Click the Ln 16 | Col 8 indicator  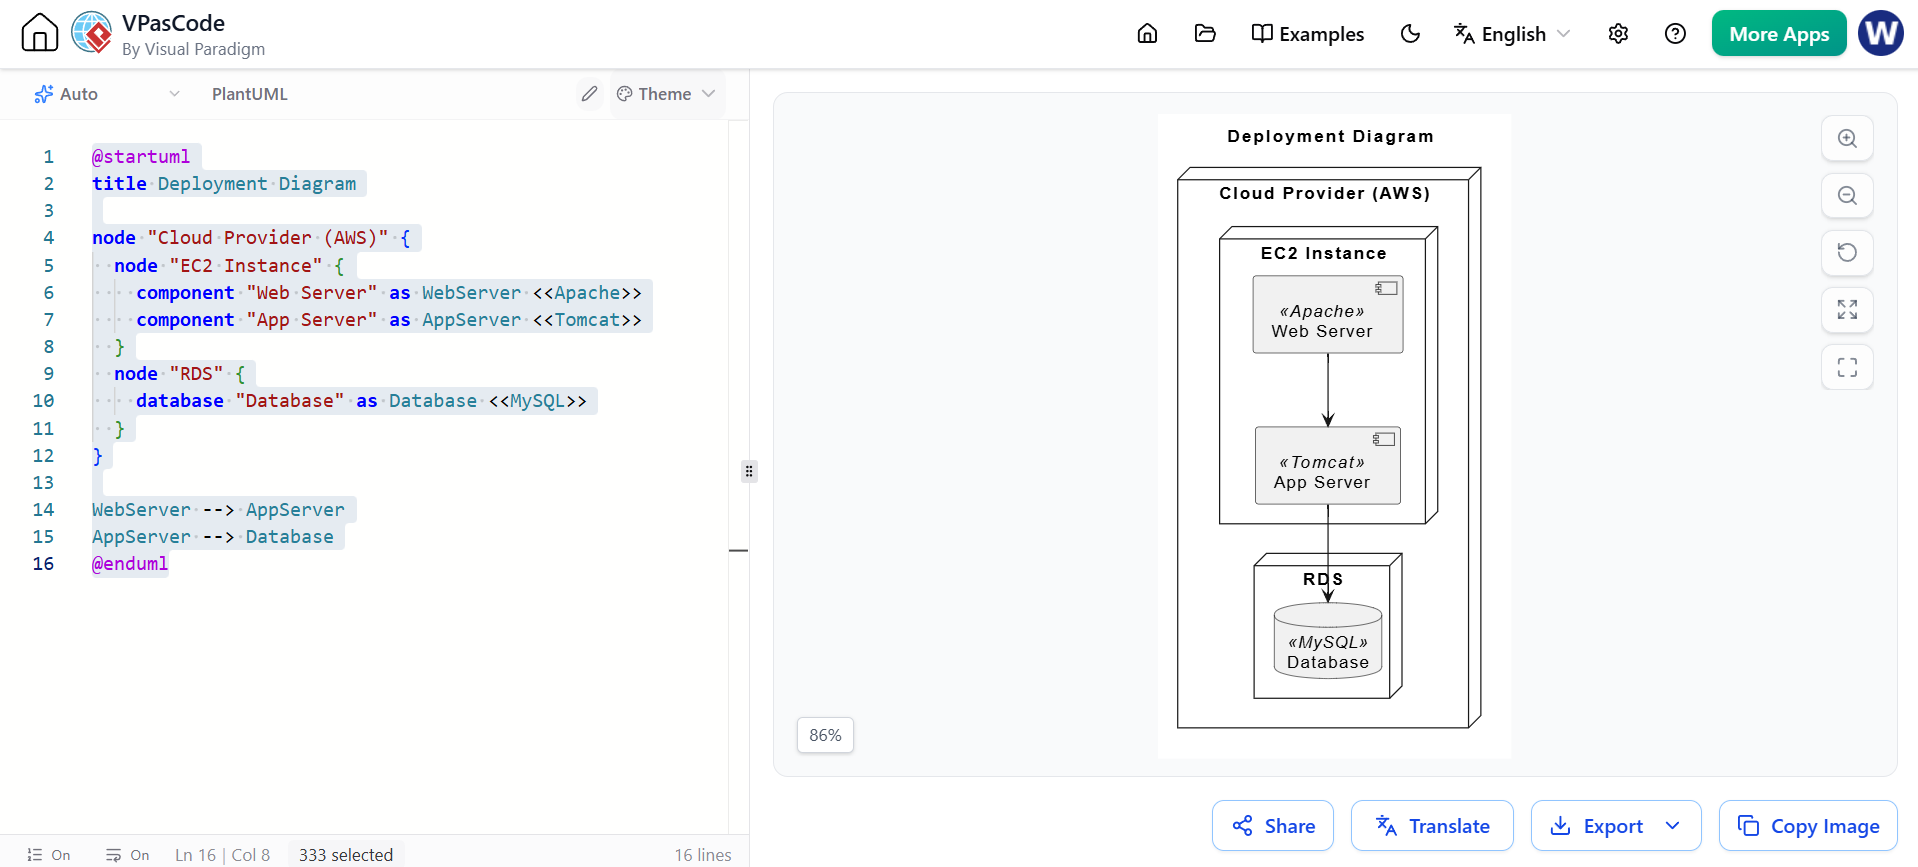point(222,855)
